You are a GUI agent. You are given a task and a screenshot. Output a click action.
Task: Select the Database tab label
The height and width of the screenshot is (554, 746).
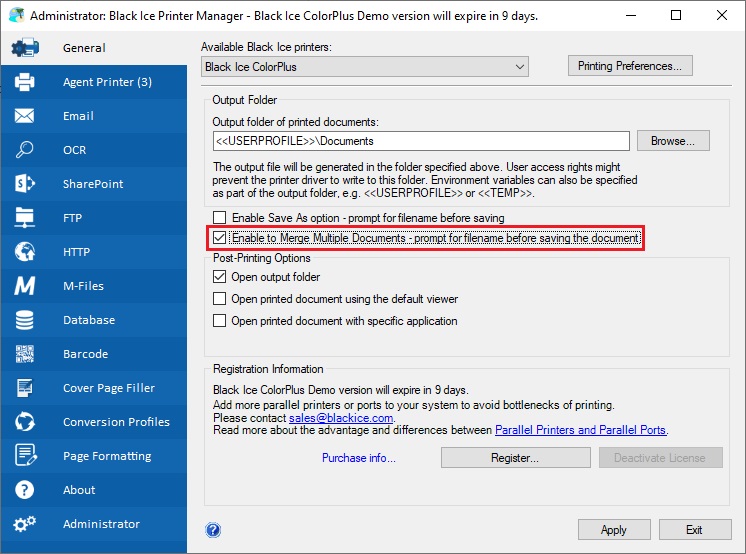click(89, 320)
